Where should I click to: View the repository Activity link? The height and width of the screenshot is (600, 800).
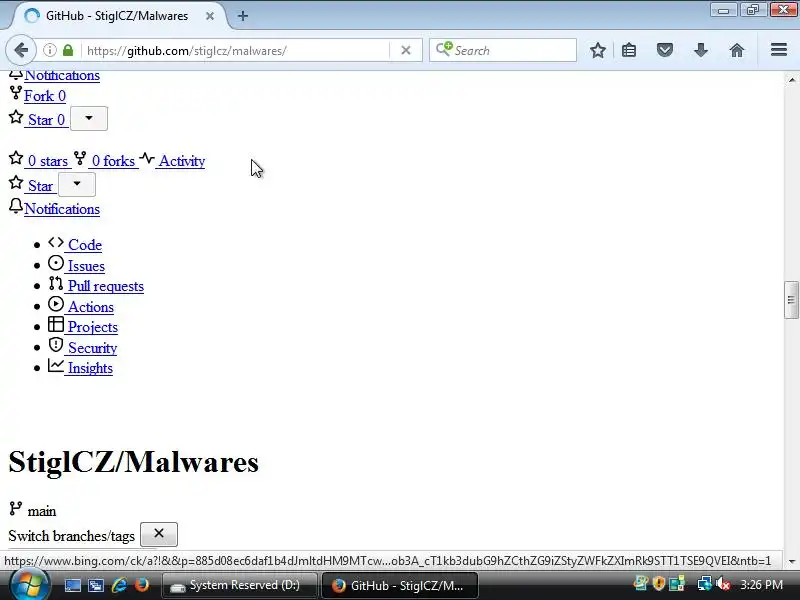click(x=182, y=161)
